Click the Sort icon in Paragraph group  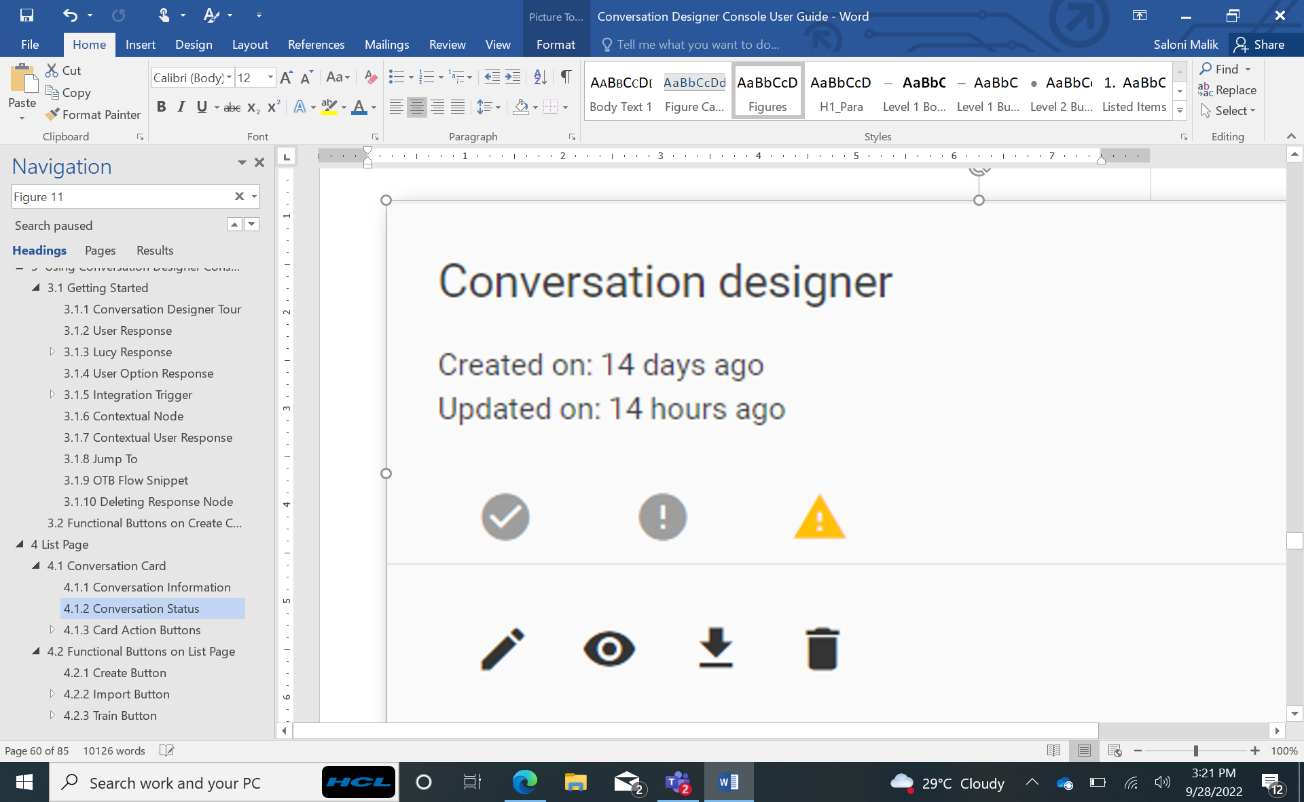(x=540, y=77)
